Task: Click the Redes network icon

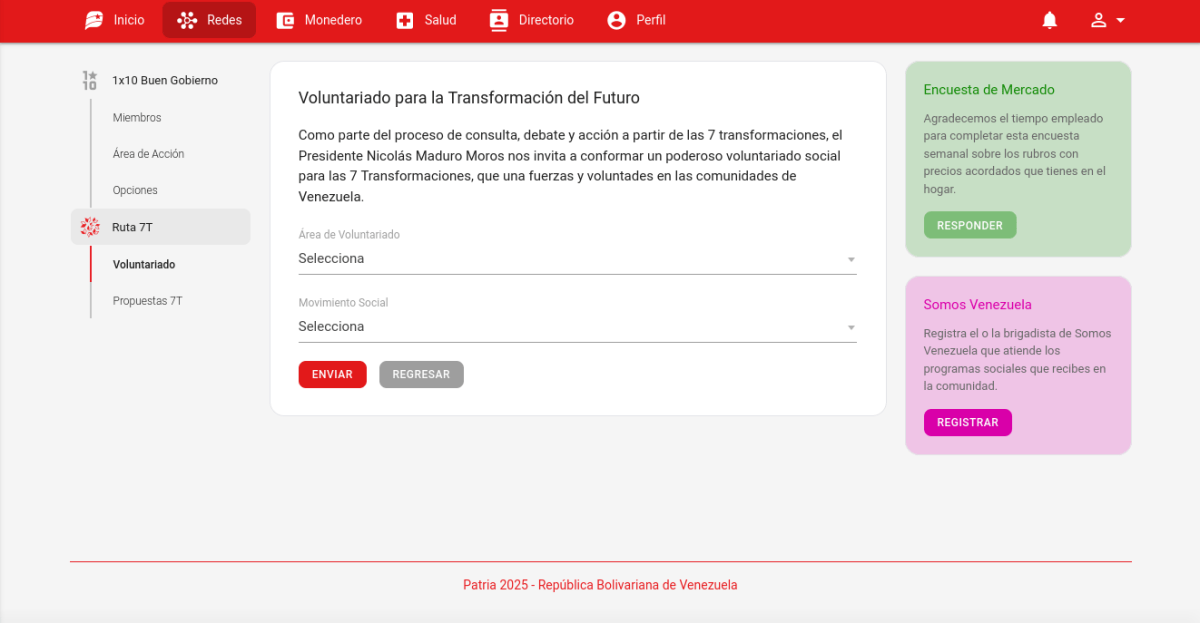Action: click(x=186, y=20)
